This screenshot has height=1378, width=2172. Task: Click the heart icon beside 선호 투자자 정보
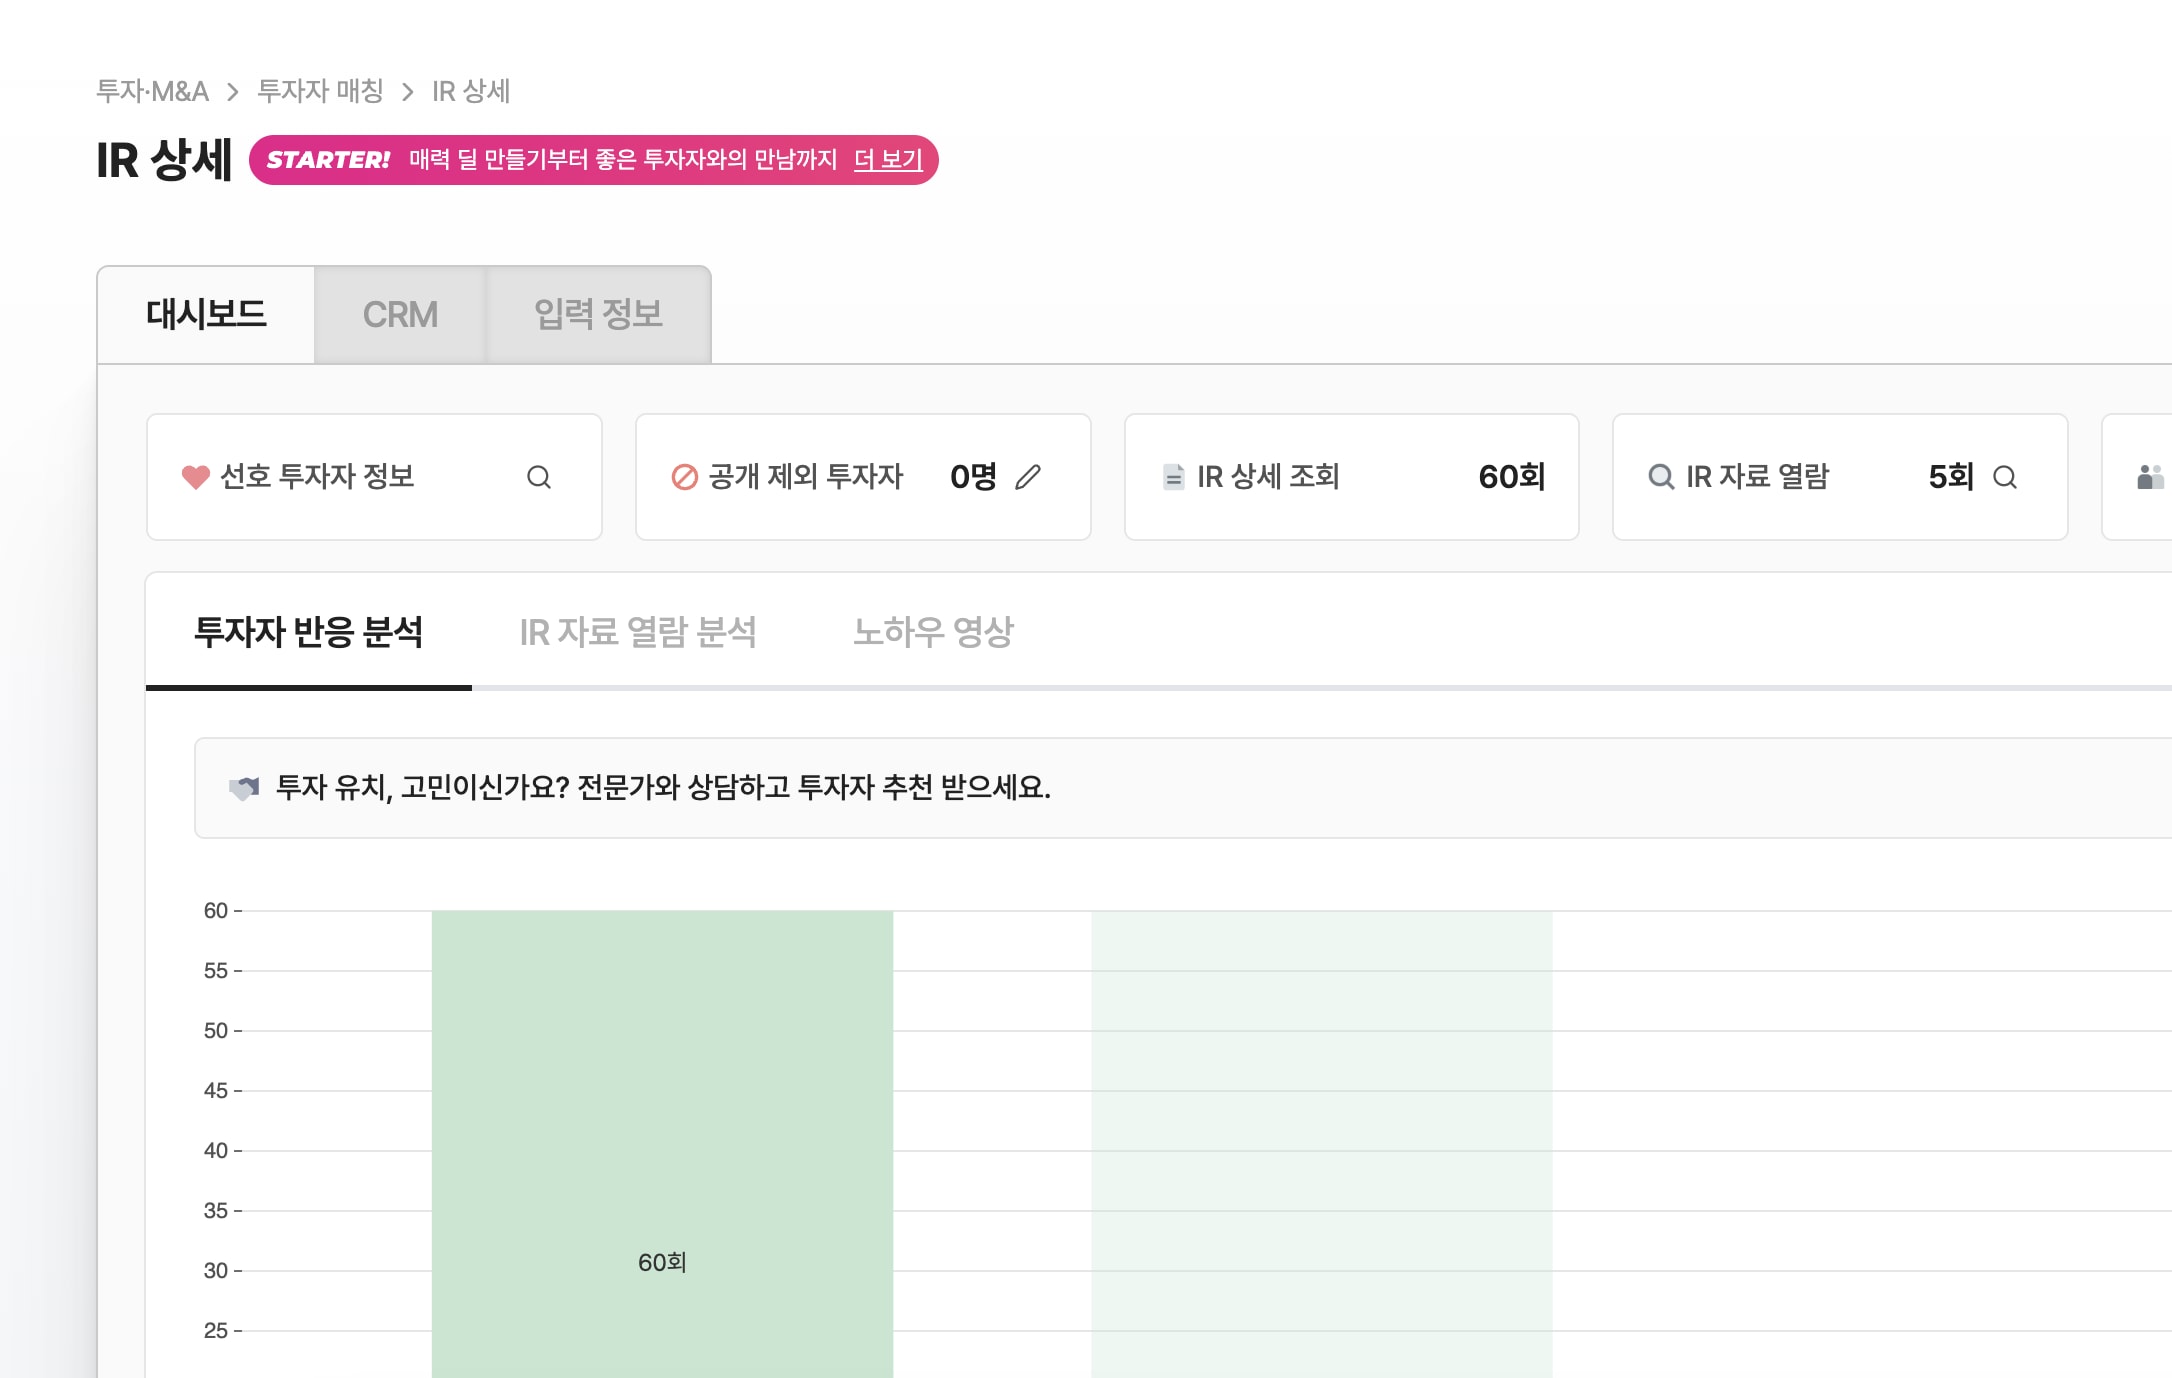[x=196, y=477]
